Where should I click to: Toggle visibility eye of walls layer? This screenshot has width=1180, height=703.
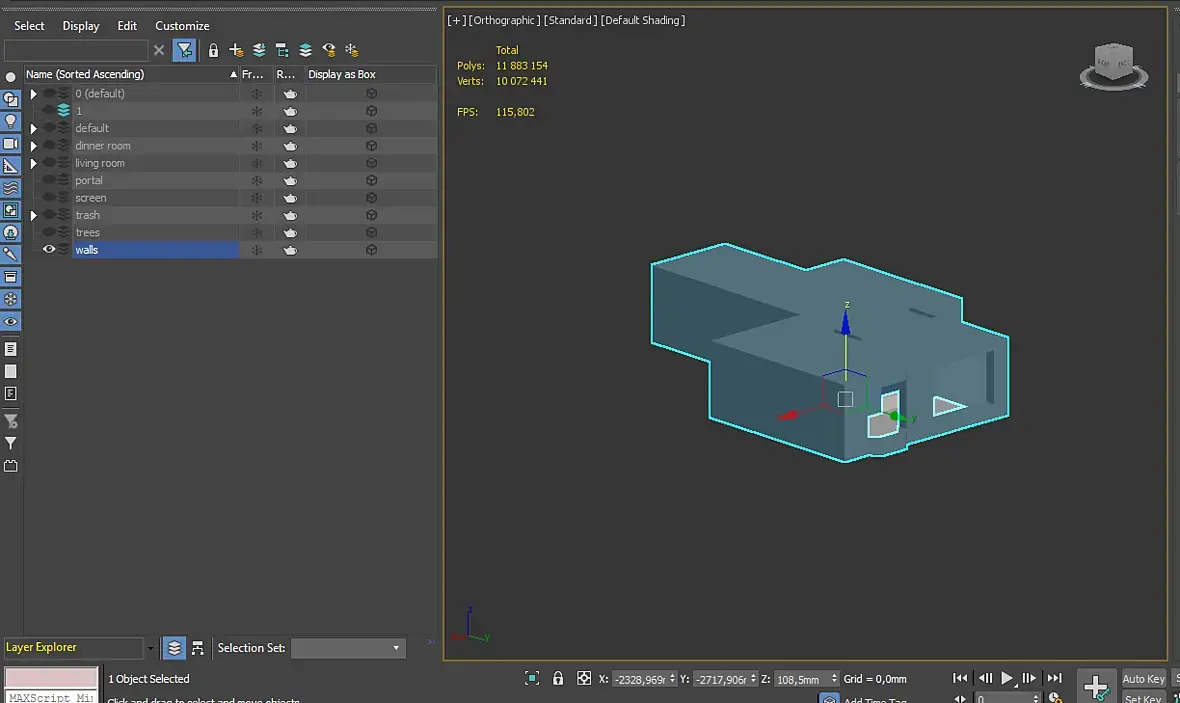[x=48, y=250]
